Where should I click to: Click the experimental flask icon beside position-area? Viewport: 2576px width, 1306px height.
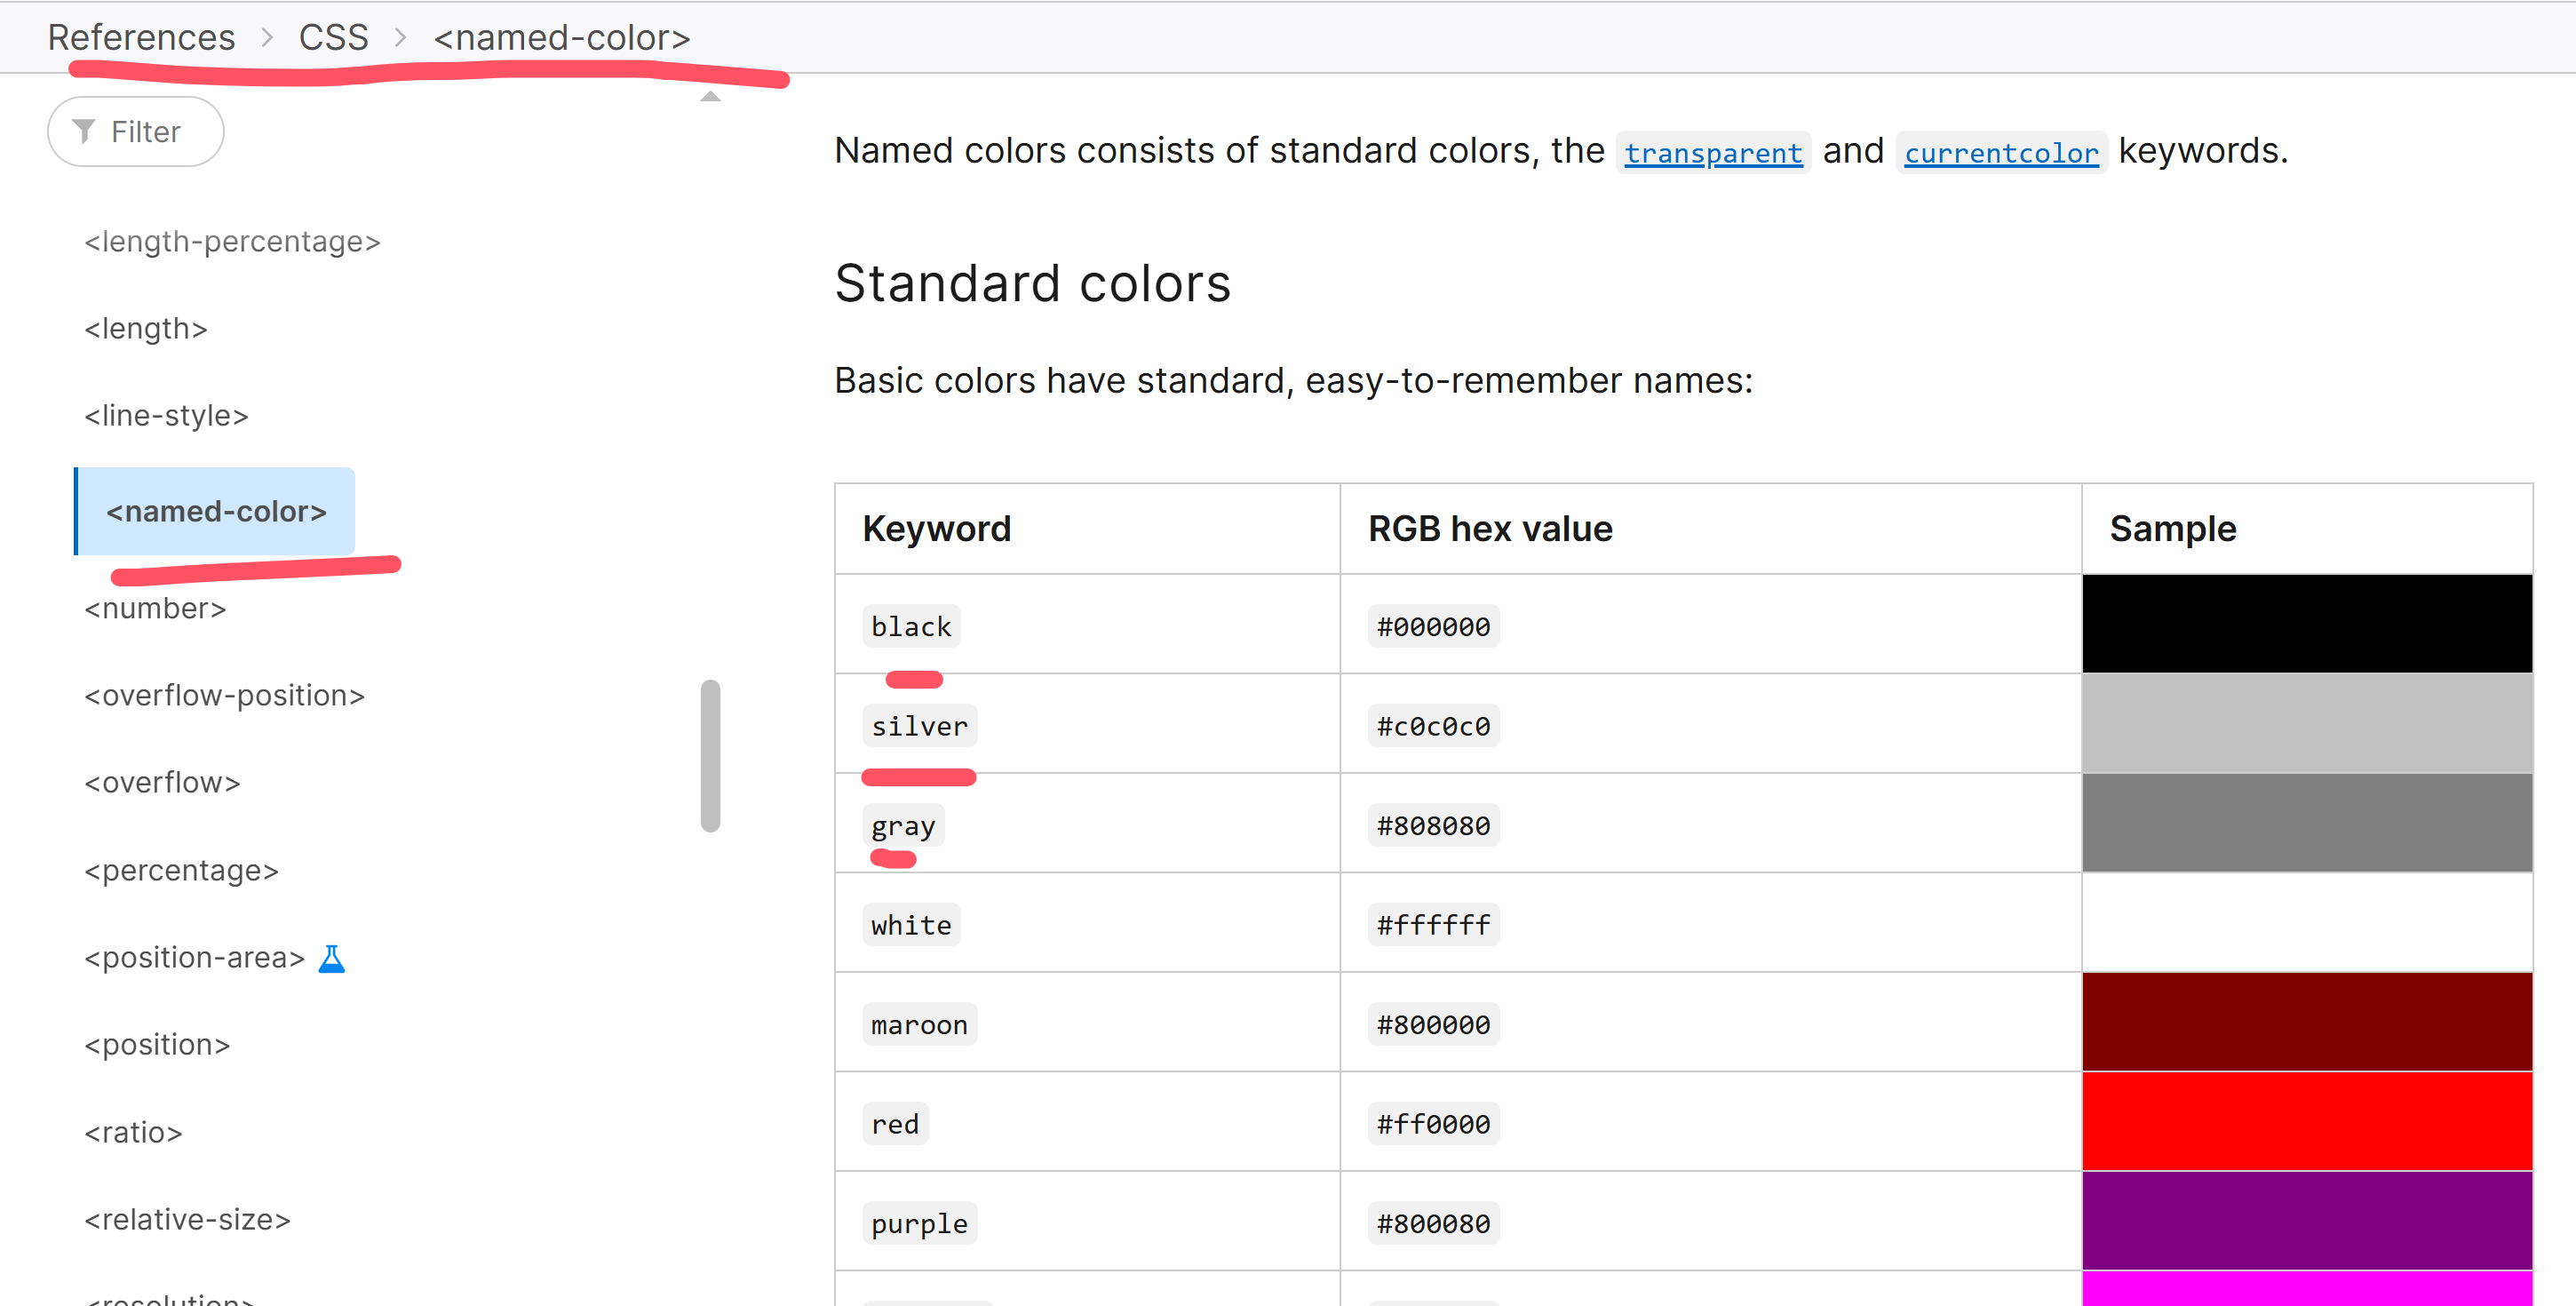(331, 958)
